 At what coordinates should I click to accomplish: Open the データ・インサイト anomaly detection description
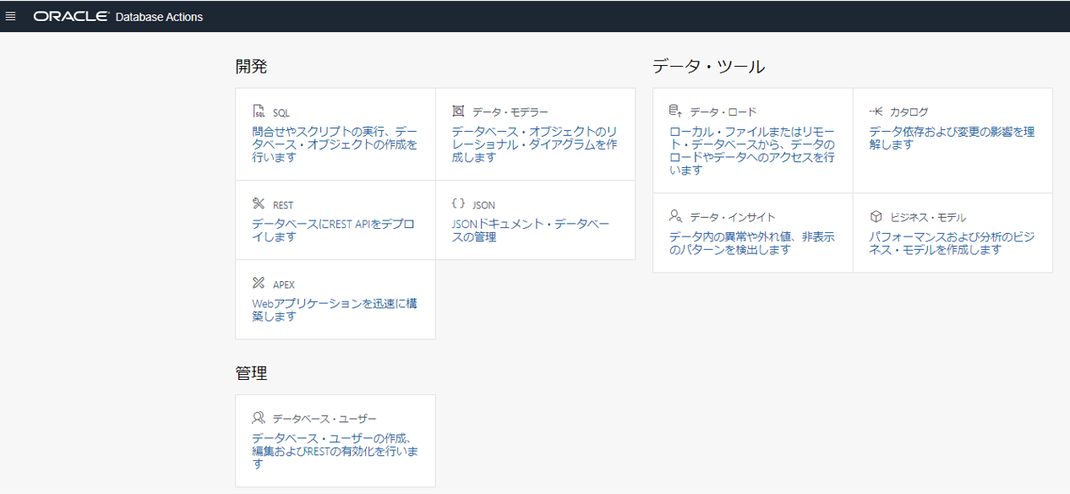752,243
